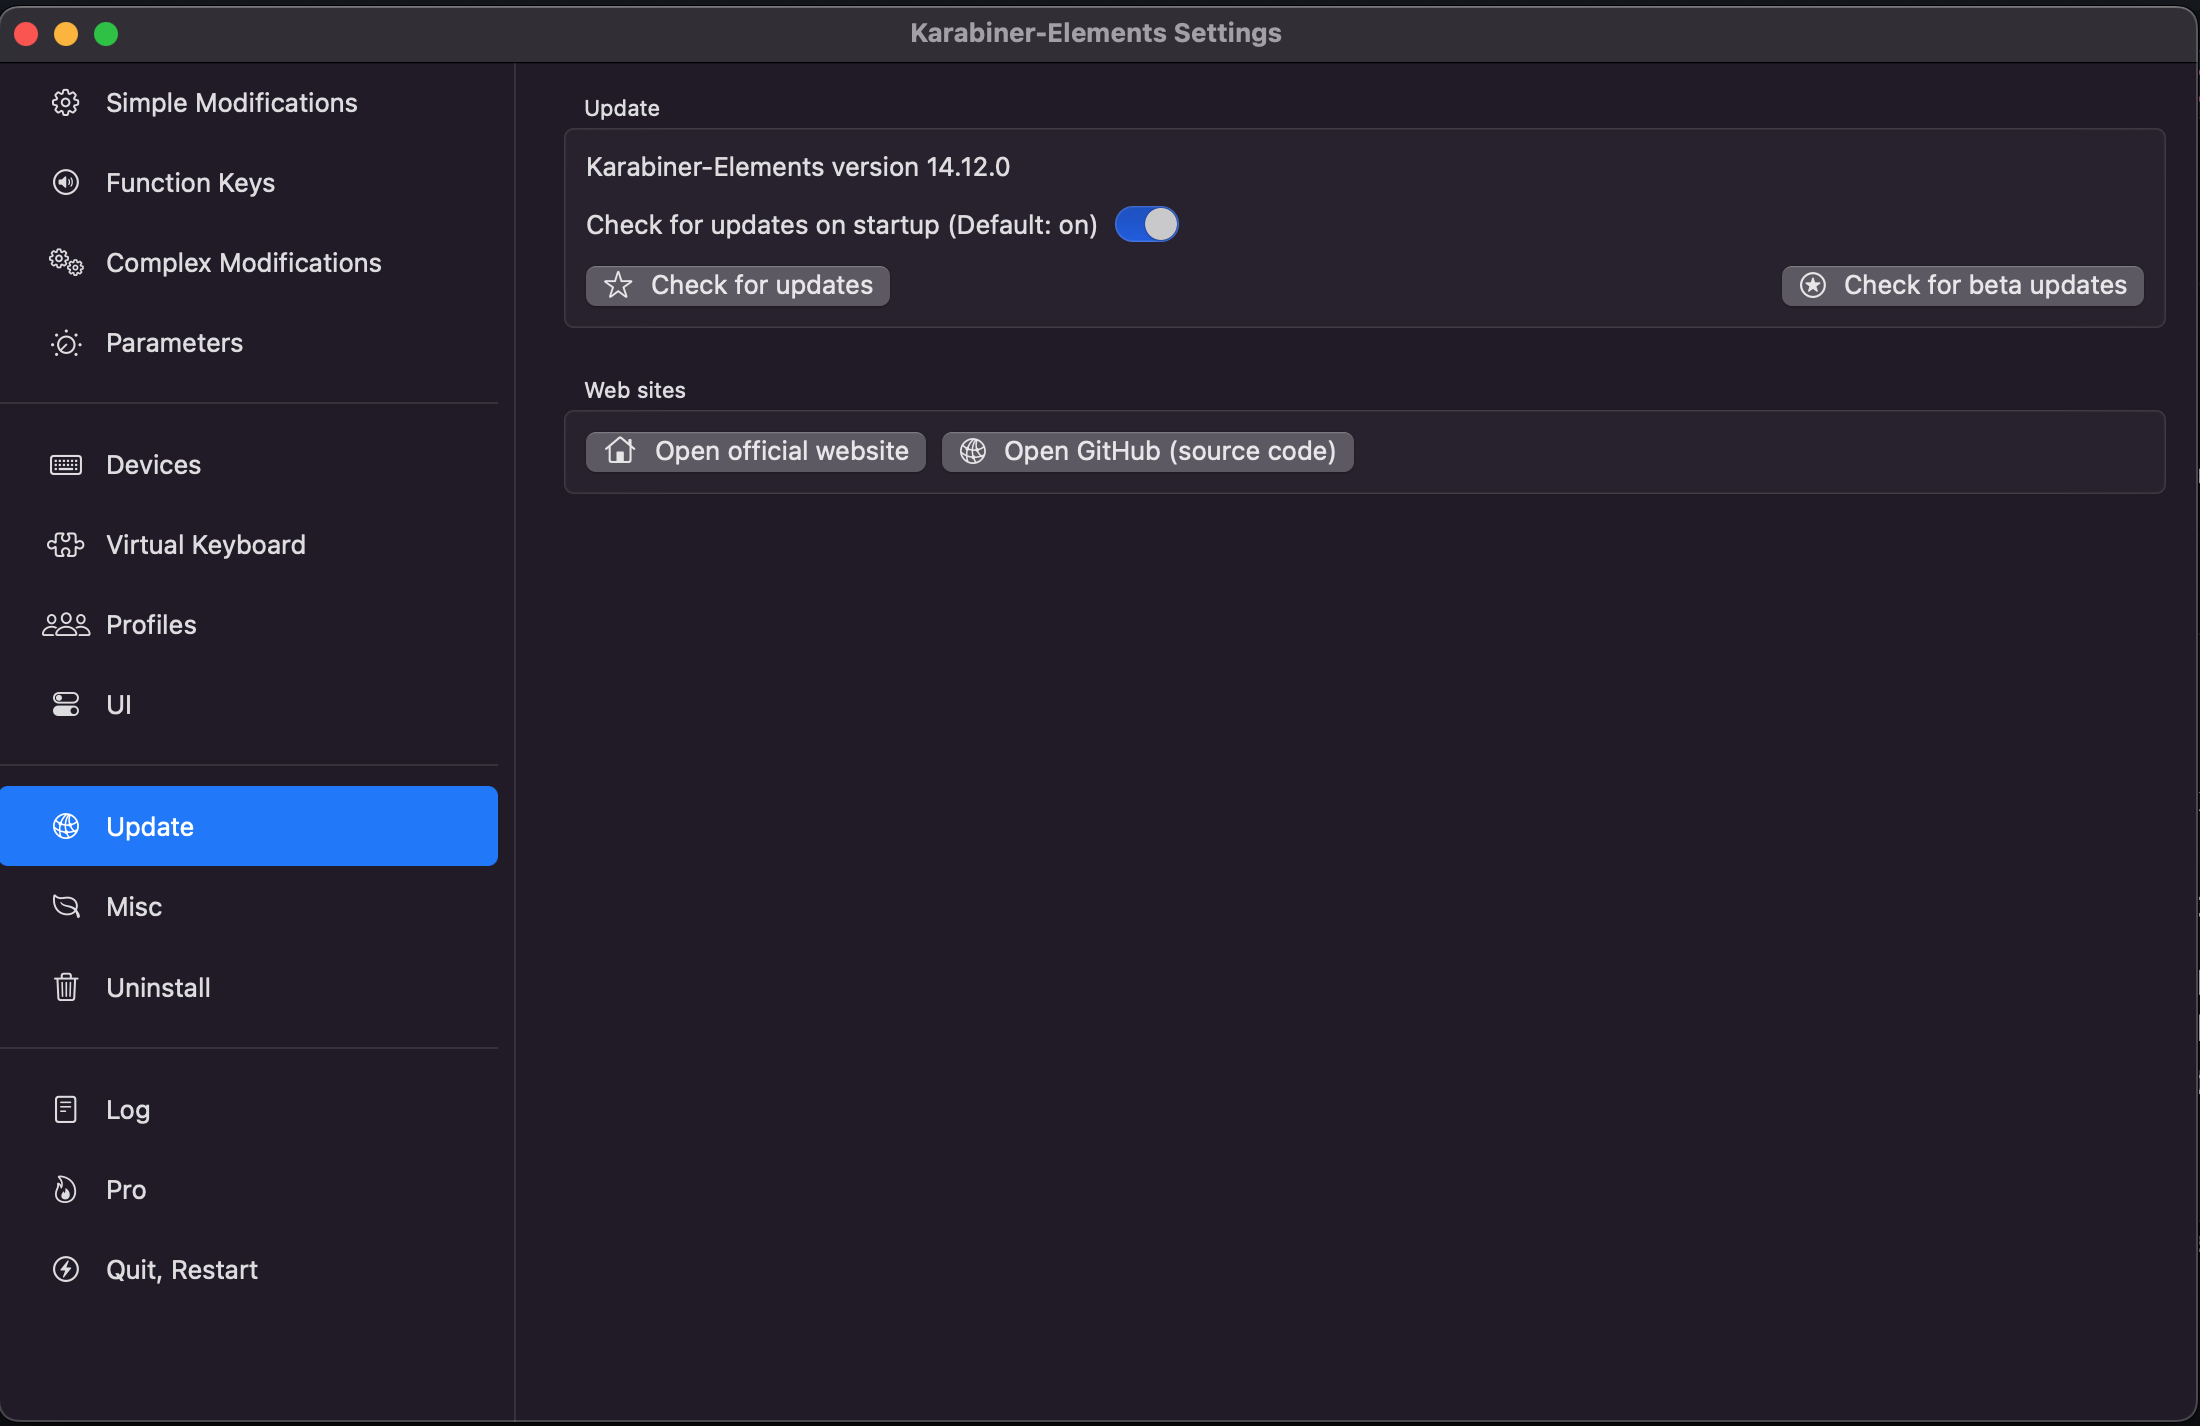Viewport: 2200px width, 1426px height.
Task: Go to the Uninstall sidebar label
Action: pos(159,988)
